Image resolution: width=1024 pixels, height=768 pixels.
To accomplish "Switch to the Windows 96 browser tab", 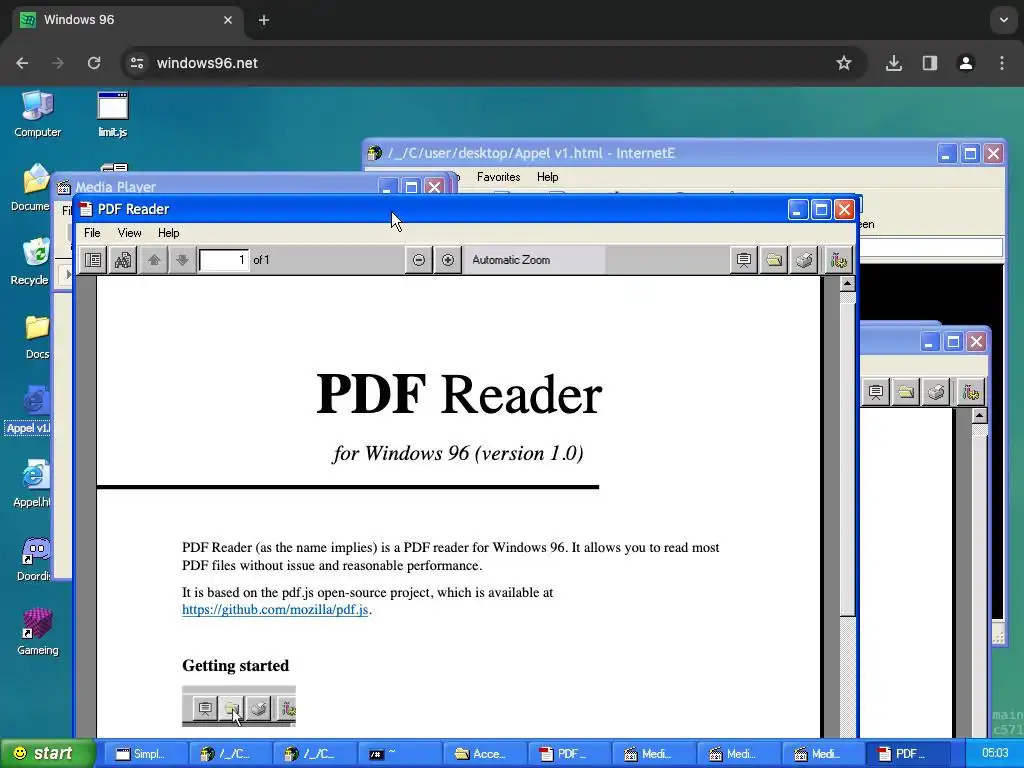I will (127, 20).
